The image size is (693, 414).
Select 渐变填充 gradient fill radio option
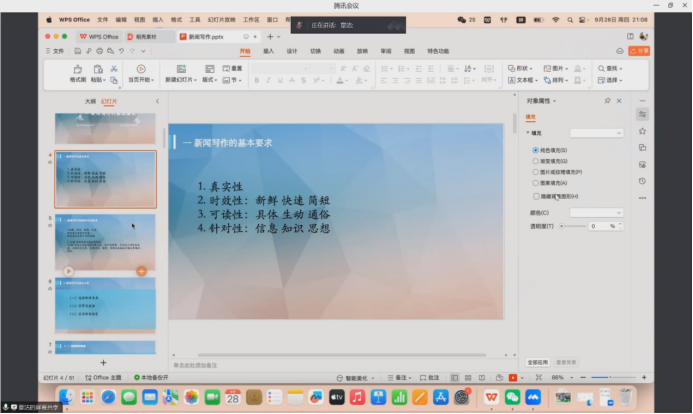(536, 161)
